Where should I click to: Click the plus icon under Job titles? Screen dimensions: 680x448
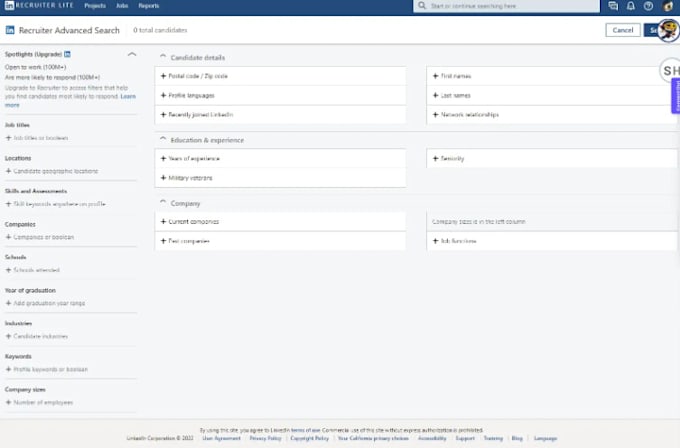coord(8,138)
